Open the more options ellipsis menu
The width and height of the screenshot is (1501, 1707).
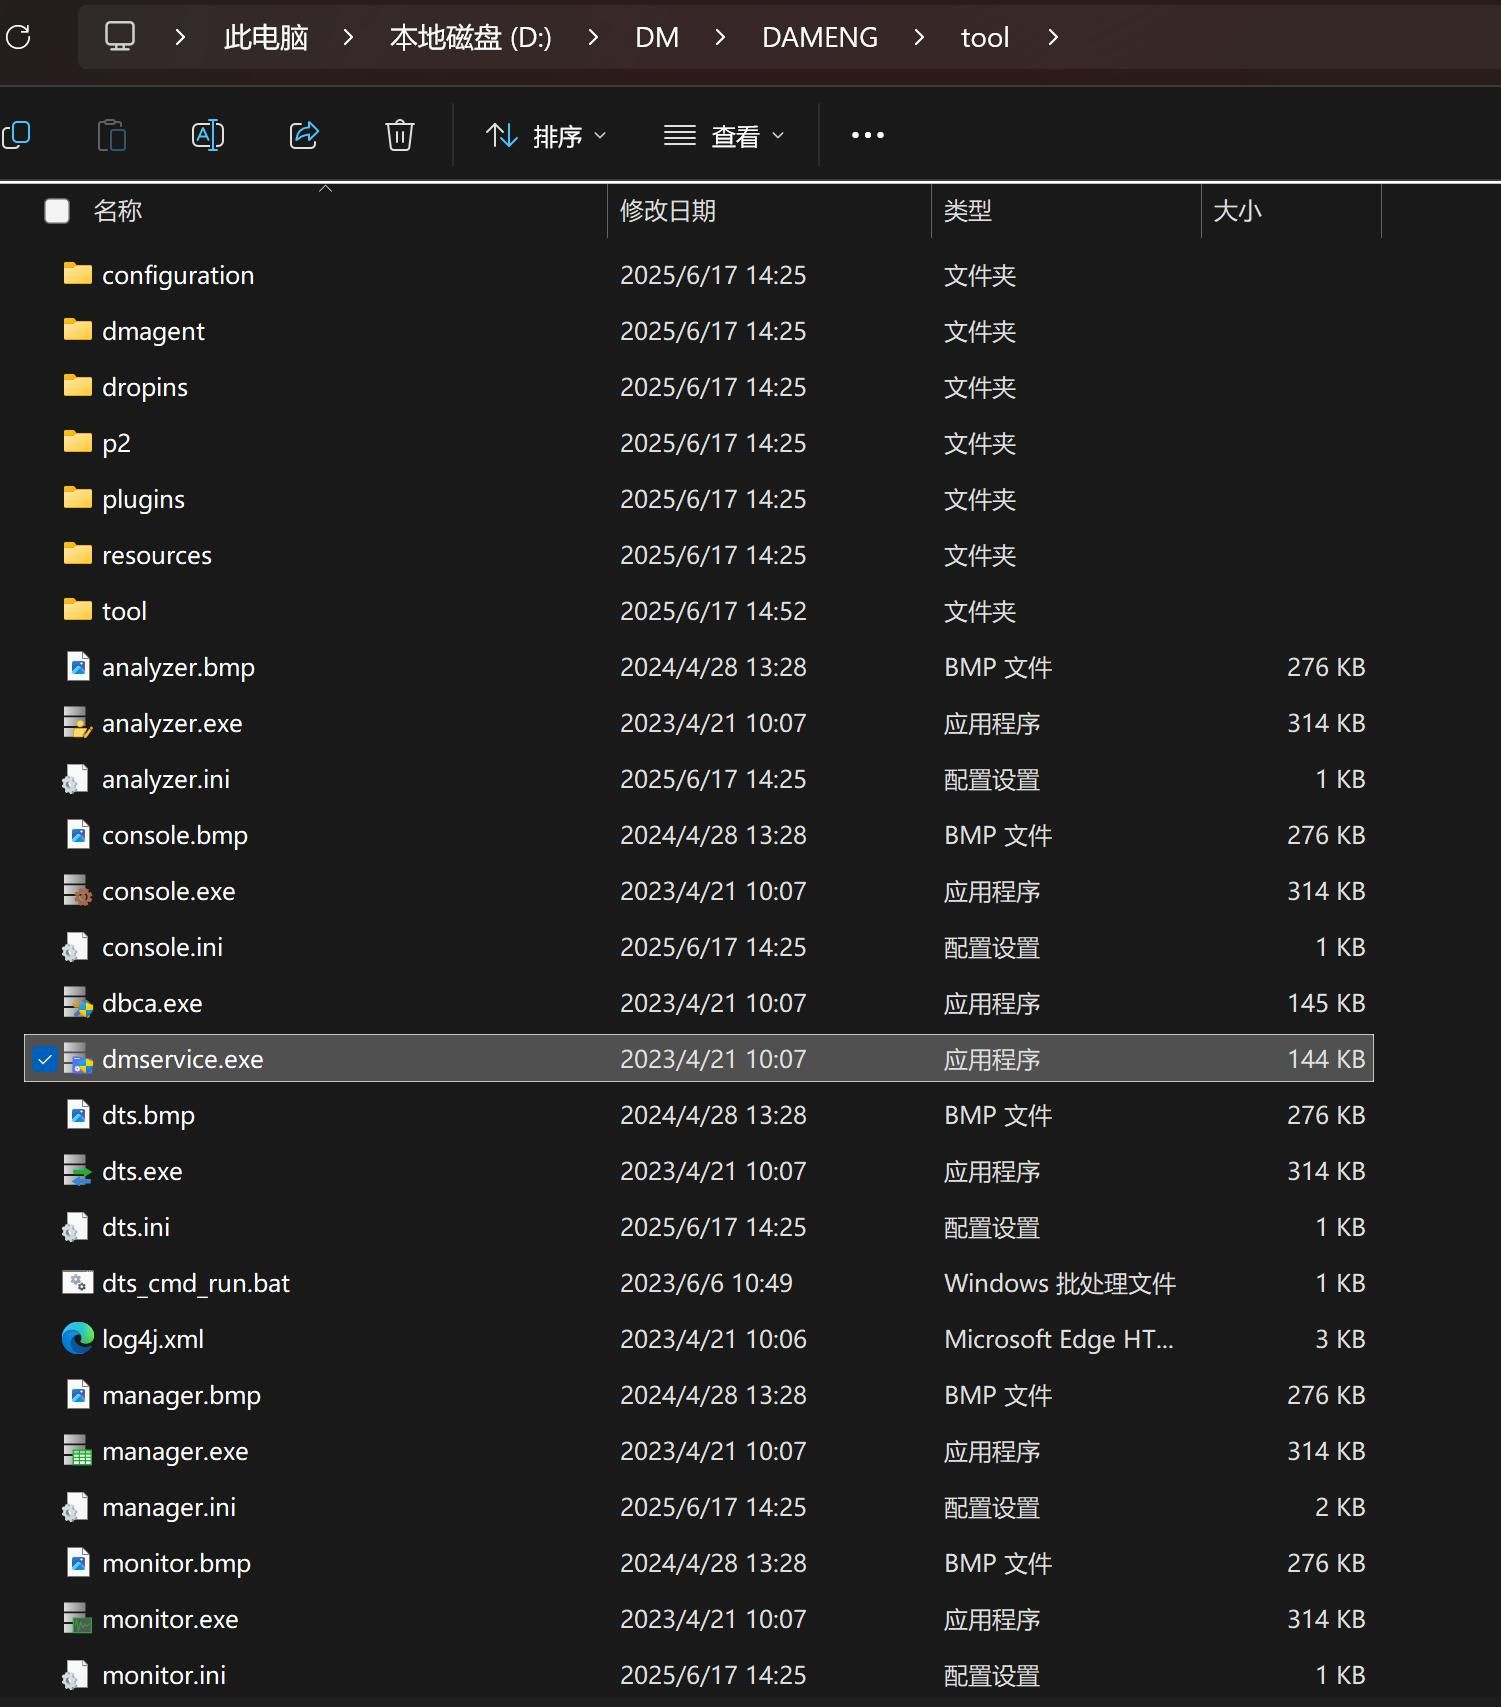(x=868, y=135)
